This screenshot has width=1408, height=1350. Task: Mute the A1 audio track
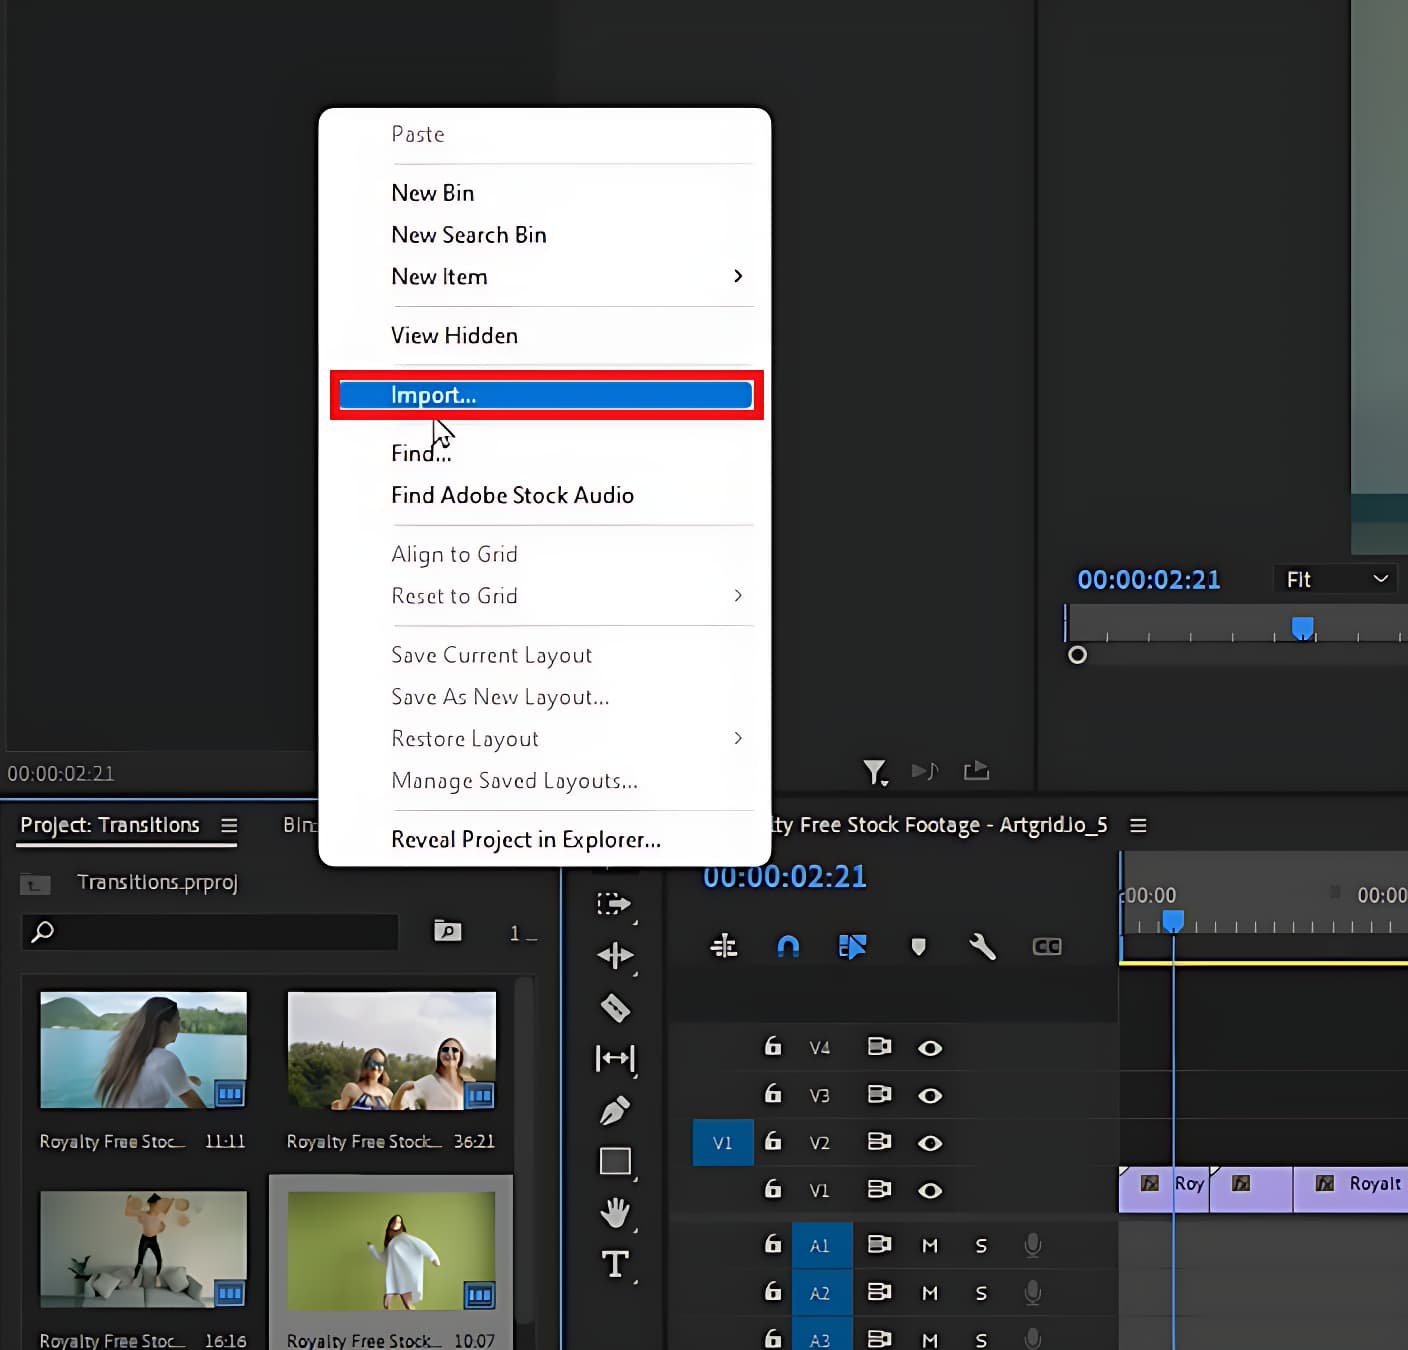(x=930, y=1245)
